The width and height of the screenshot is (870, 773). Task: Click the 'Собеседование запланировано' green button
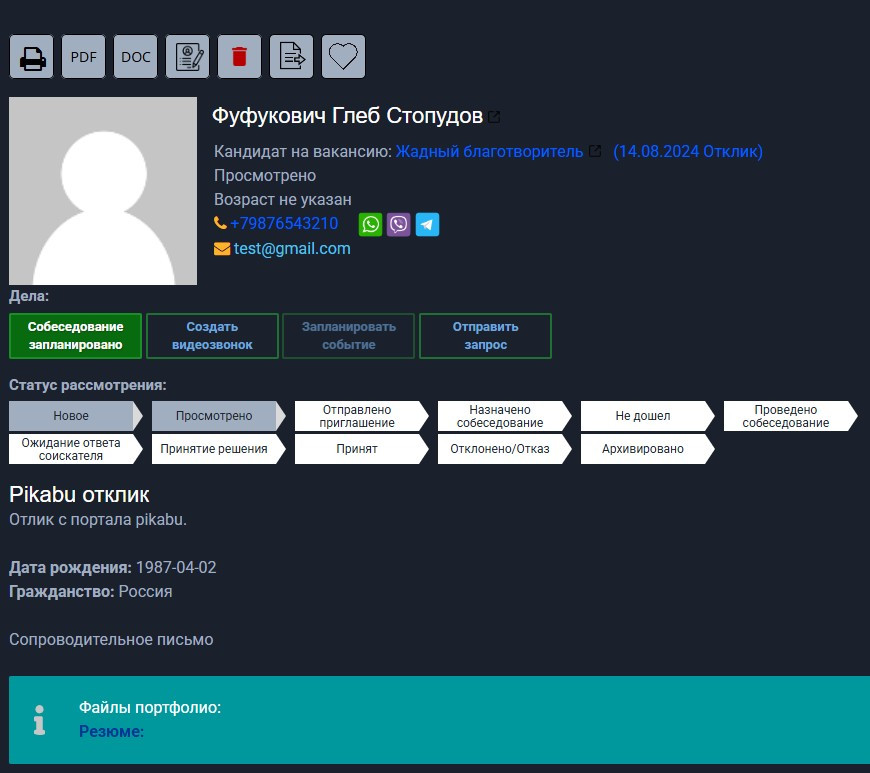pyautogui.click(x=76, y=336)
